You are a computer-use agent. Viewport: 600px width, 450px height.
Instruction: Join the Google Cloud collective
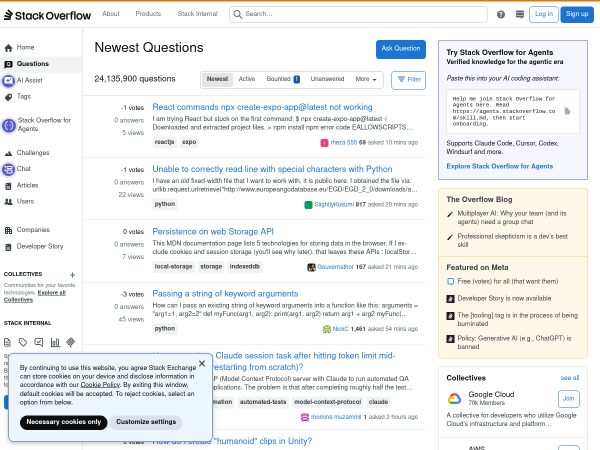point(568,399)
